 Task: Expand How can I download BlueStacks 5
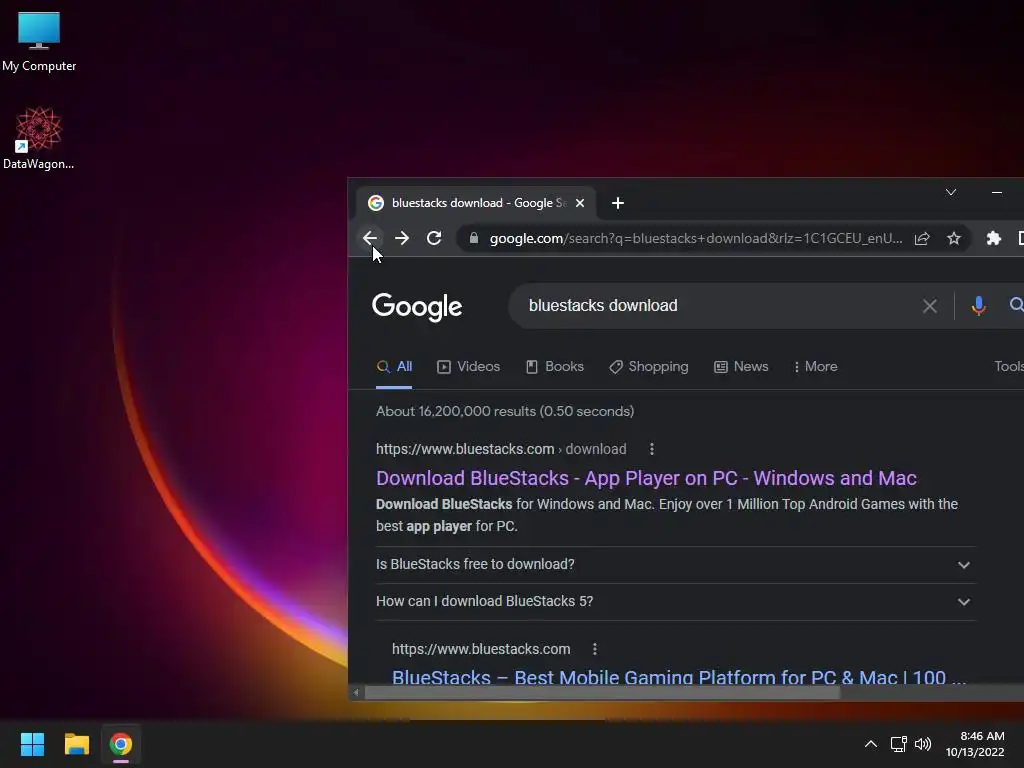pos(675,601)
